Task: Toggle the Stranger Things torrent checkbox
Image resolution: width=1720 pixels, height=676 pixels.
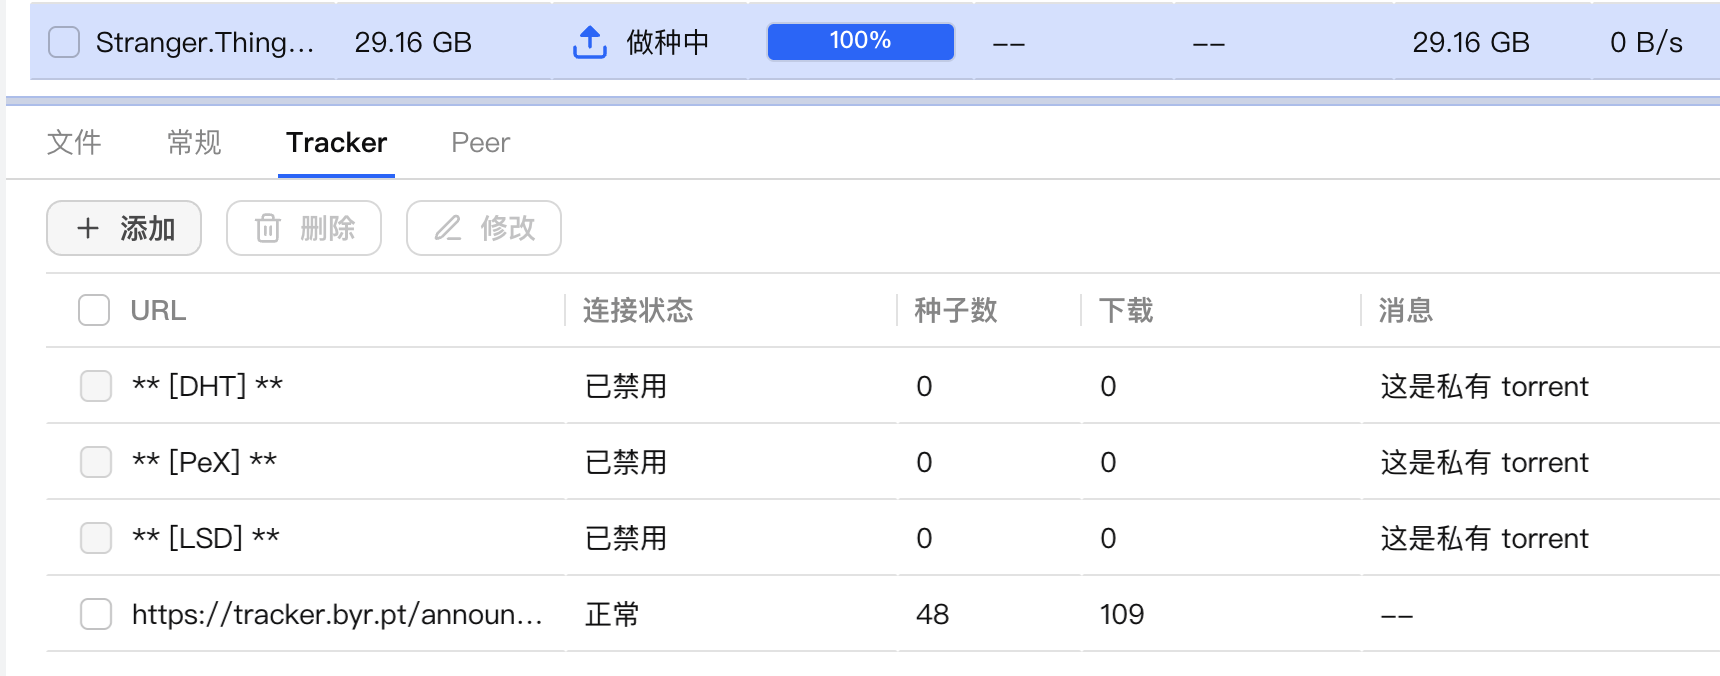Action: coord(64,42)
